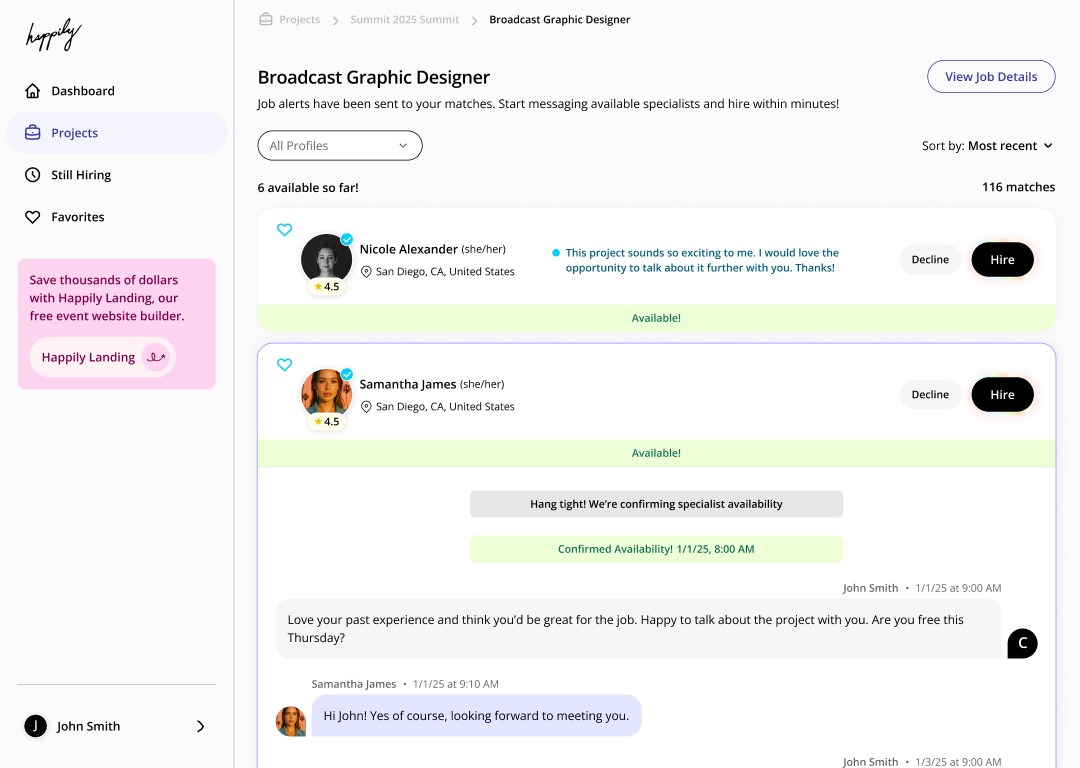Click the Favorites heart icon in sidebar
Viewport: 1080px width, 768px height.
[x=33, y=217]
